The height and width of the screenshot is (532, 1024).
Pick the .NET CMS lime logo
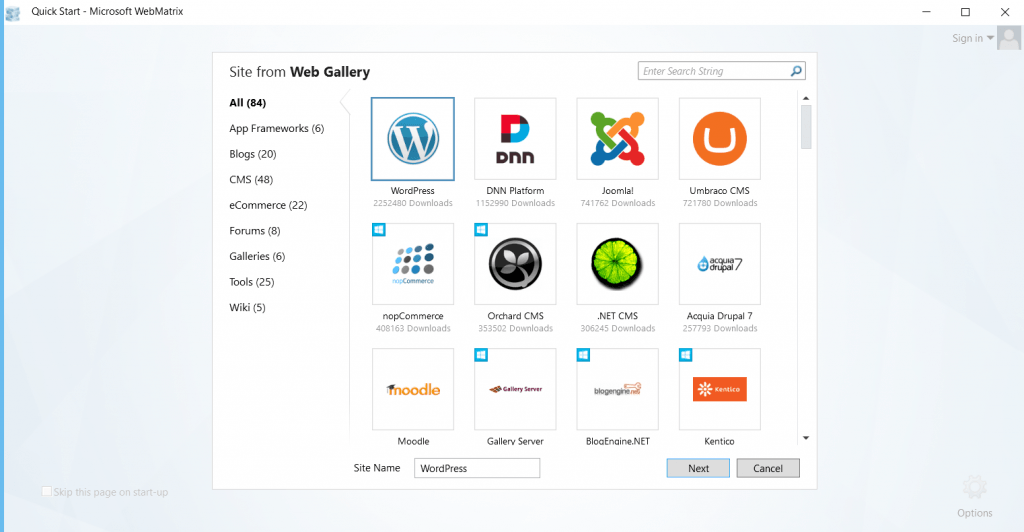tap(618, 264)
